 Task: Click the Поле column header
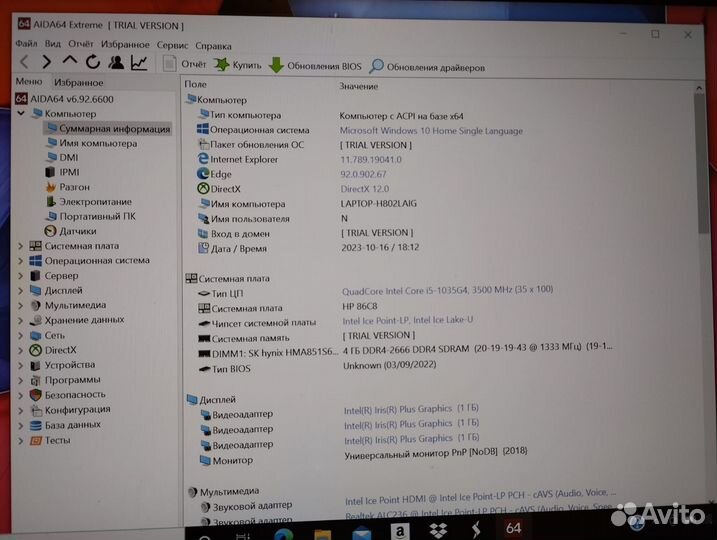coord(195,84)
